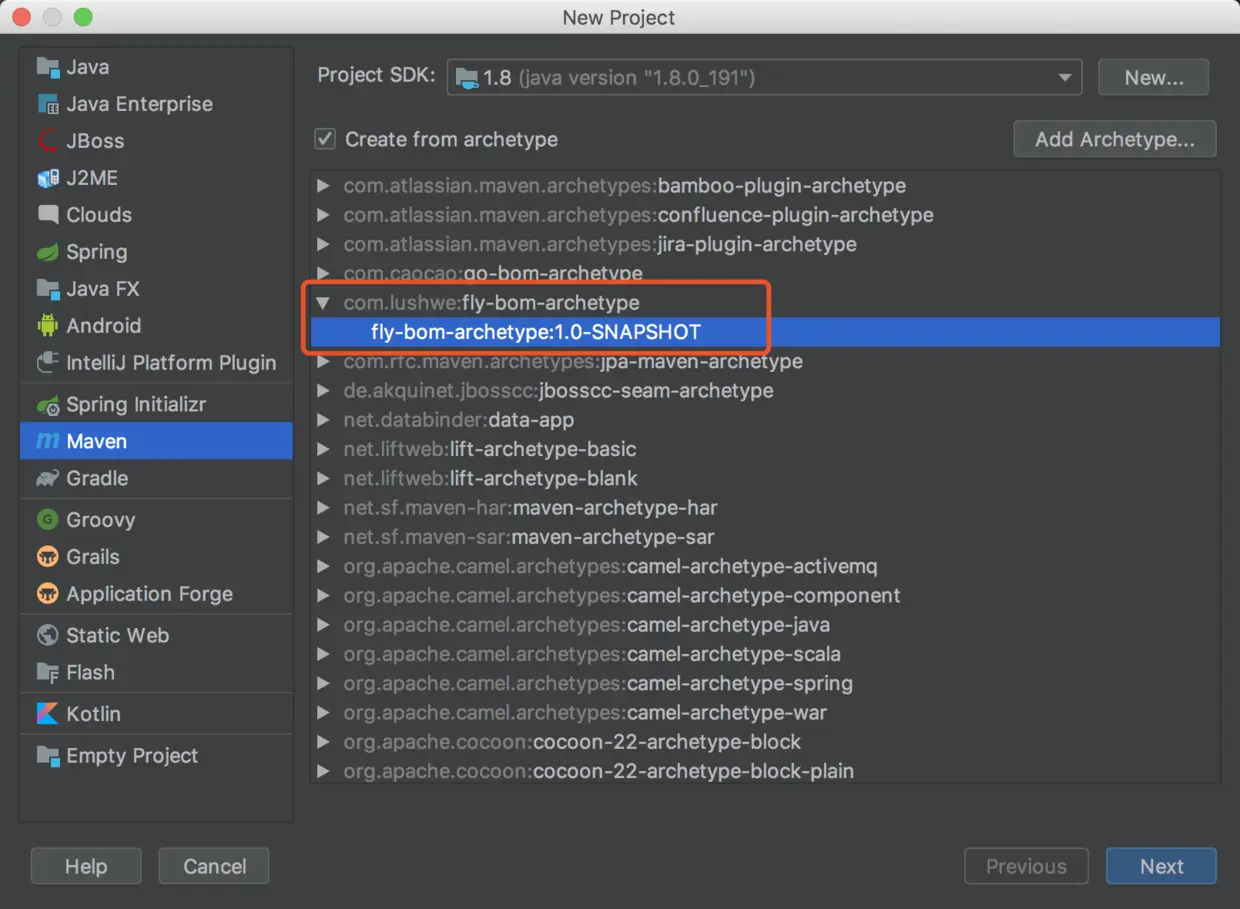Viewport: 1240px width, 909px height.
Task: Click the Java FX icon
Action: click(48, 289)
